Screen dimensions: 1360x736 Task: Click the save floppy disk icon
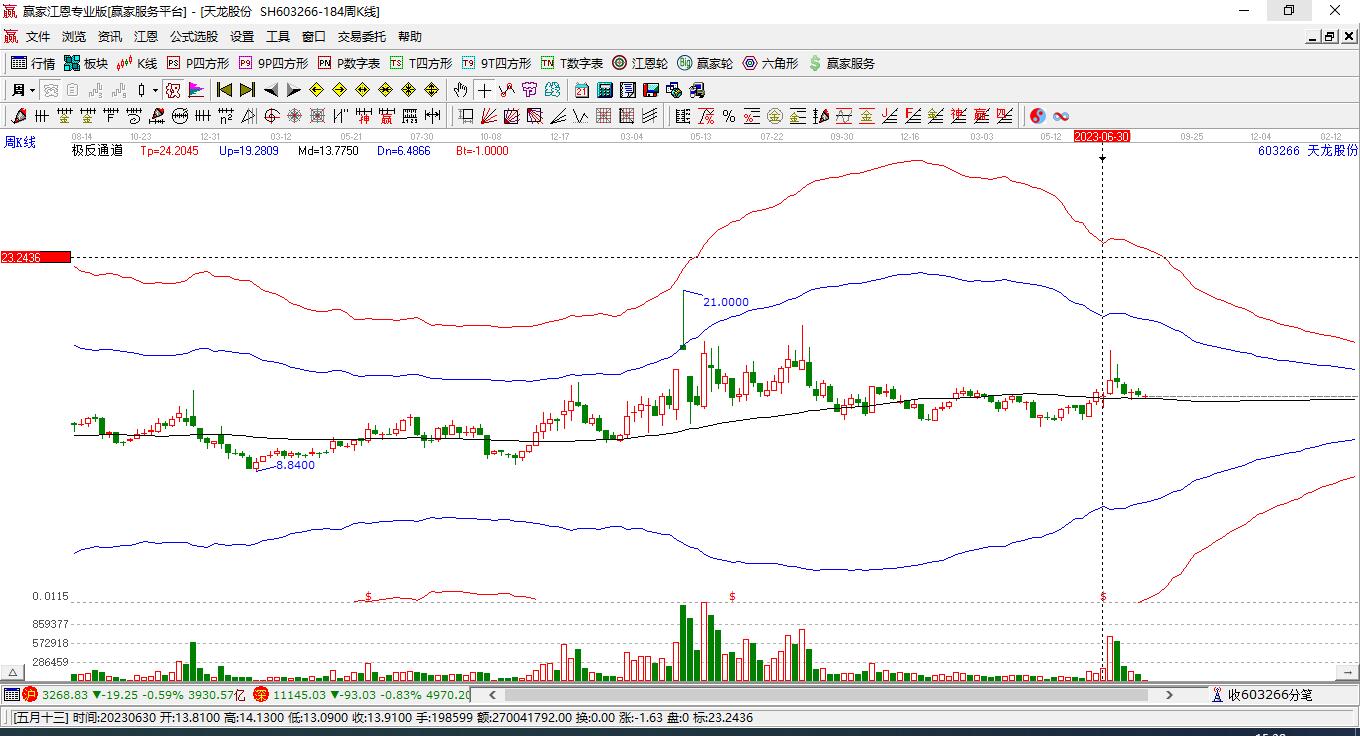pos(650,90)
